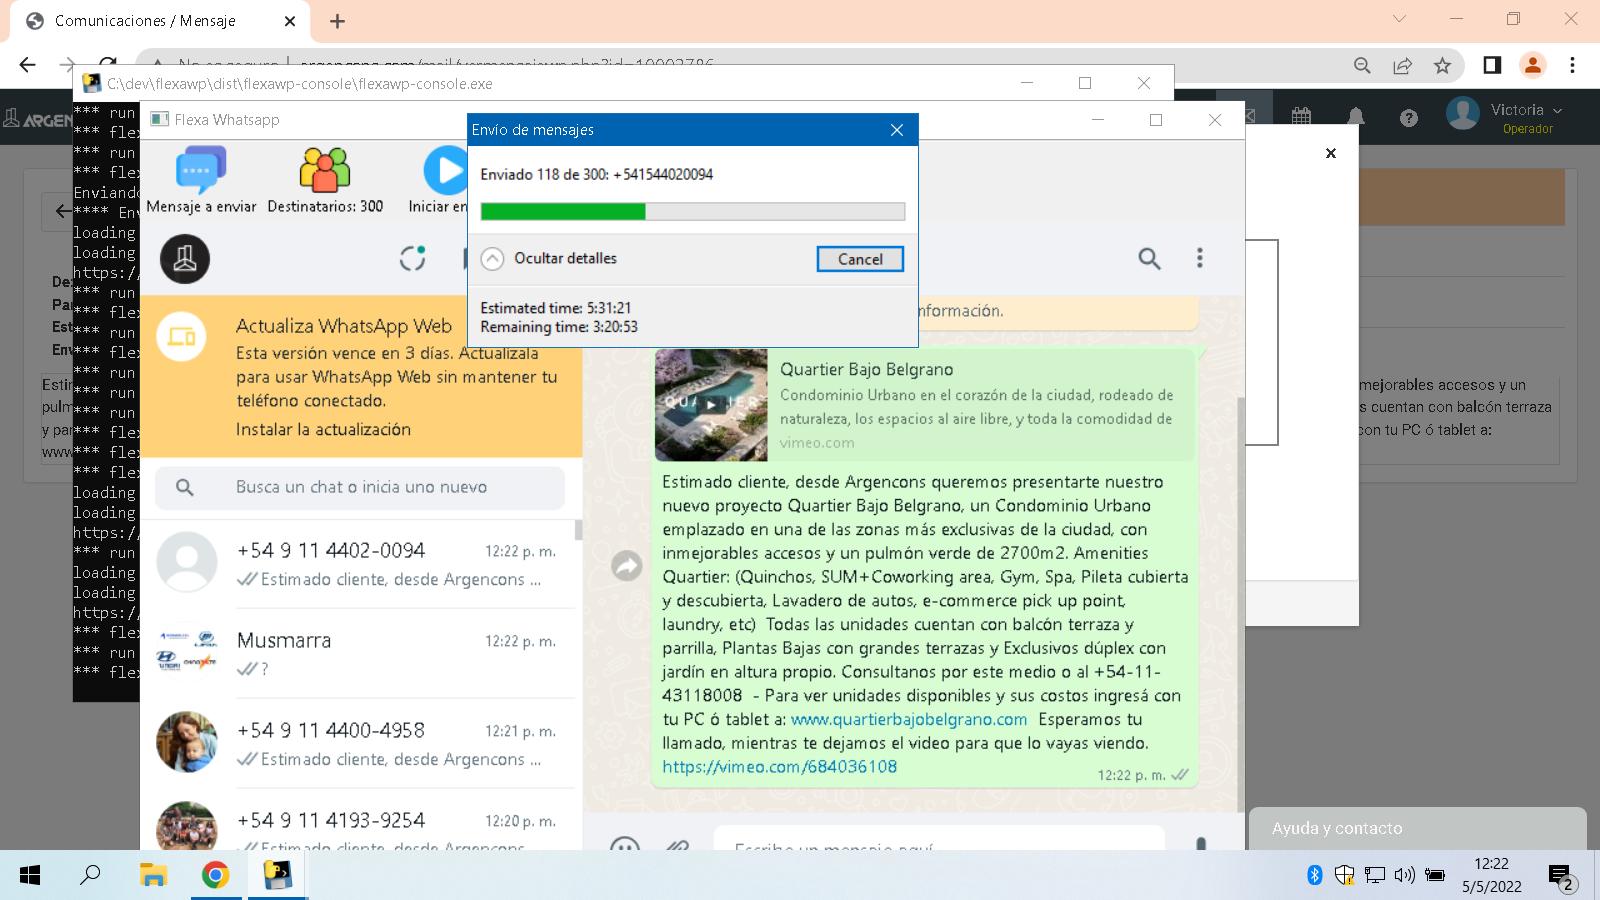Open chat with +54 9 11 4193-9254
The height and width of the screenshot is (900, 1600).
360,820
